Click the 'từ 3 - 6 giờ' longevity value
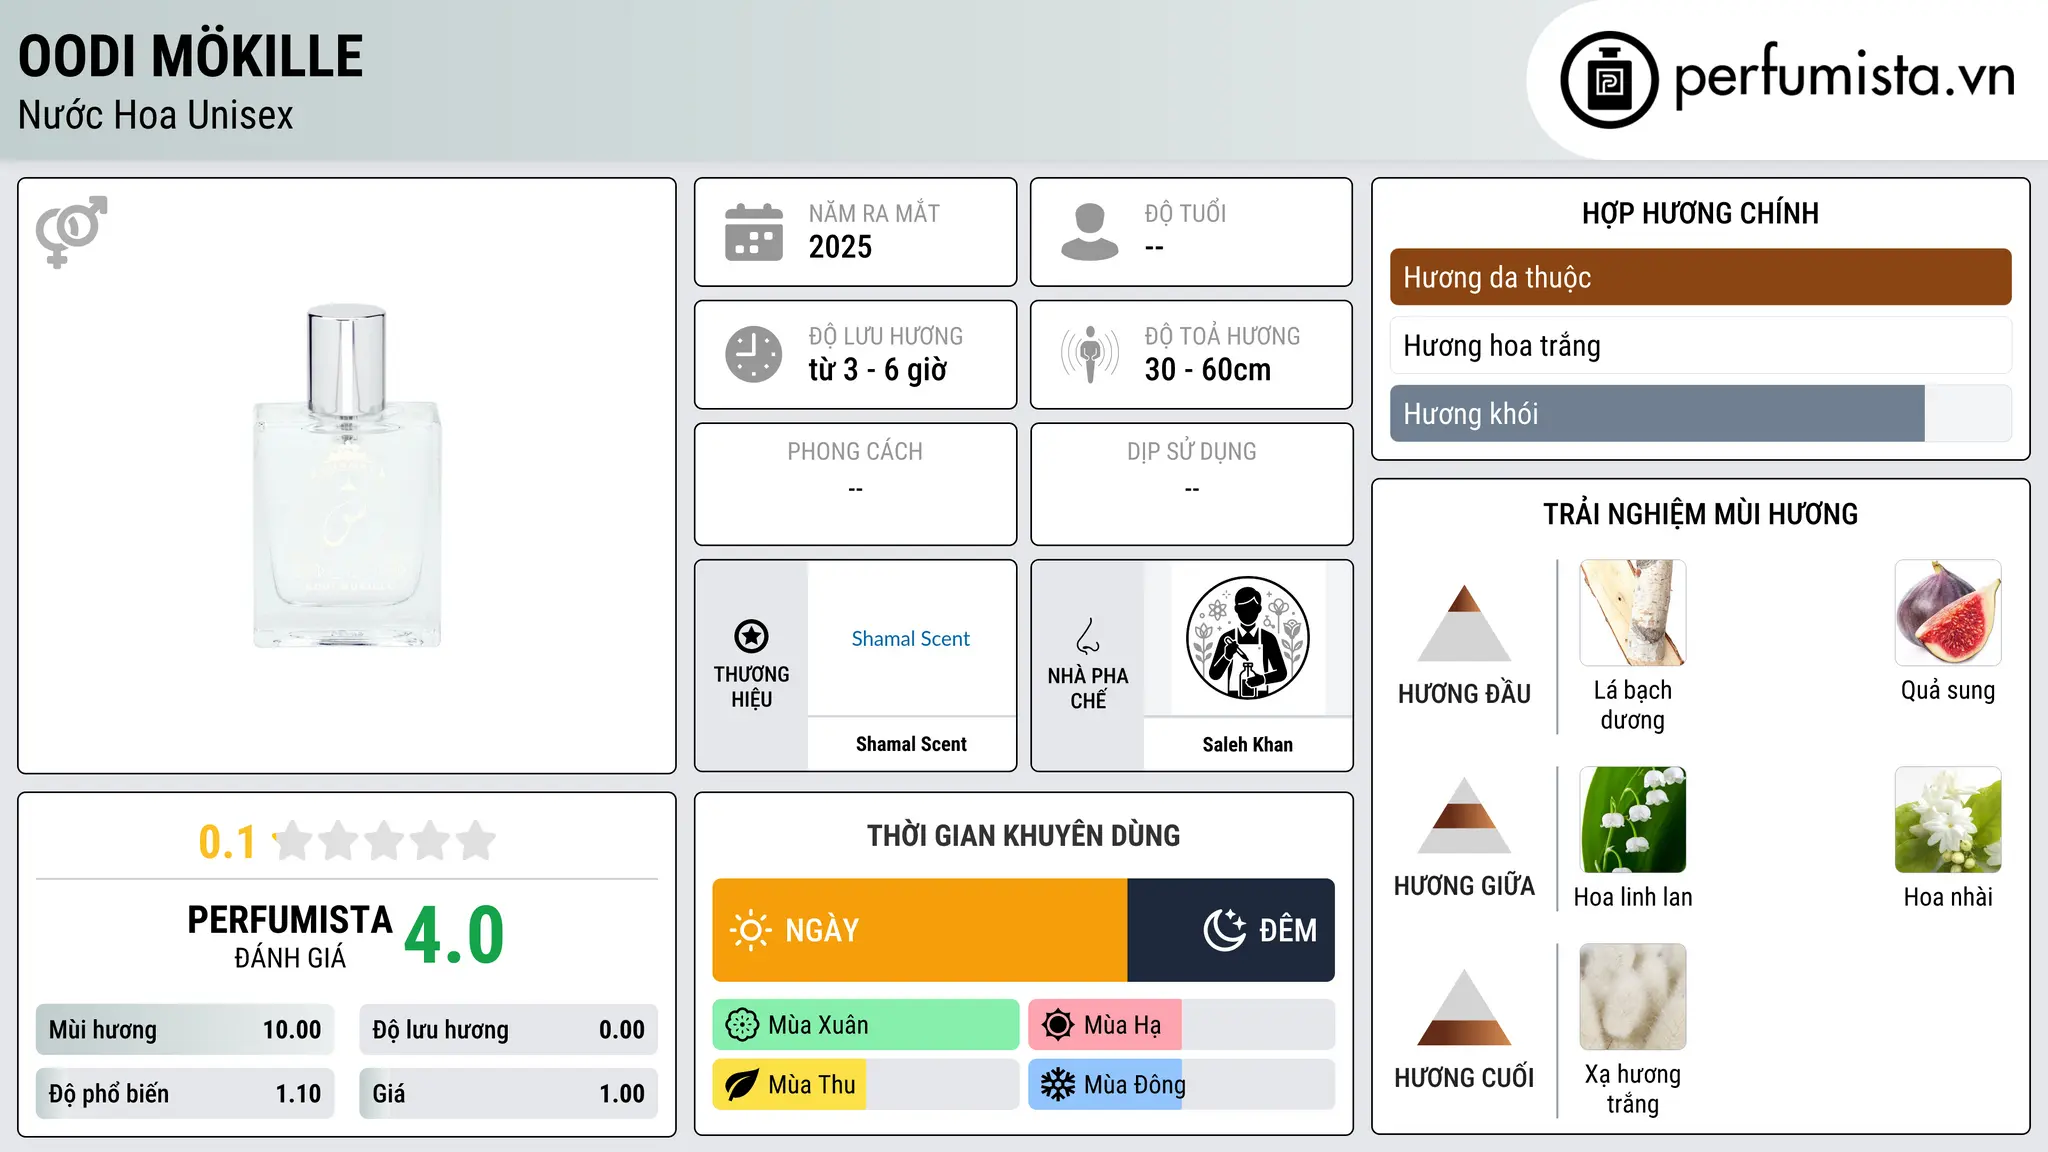The width and height of the screenshot is (2048, 1152). [x=877, y=370]
